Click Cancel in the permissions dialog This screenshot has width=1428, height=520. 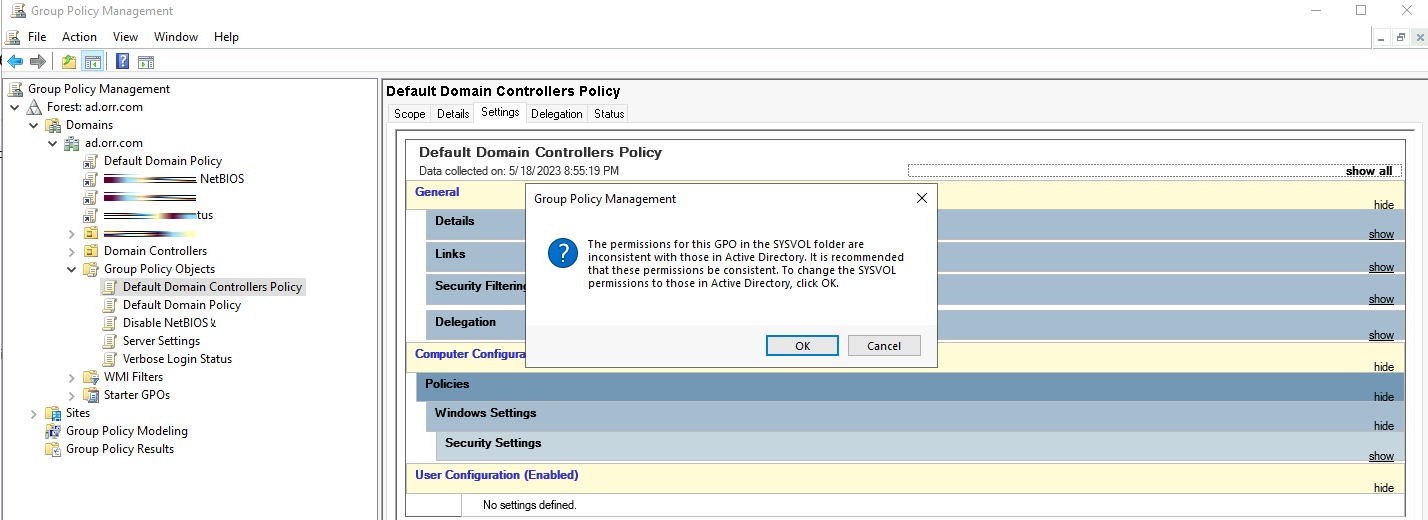click(883, 346)
